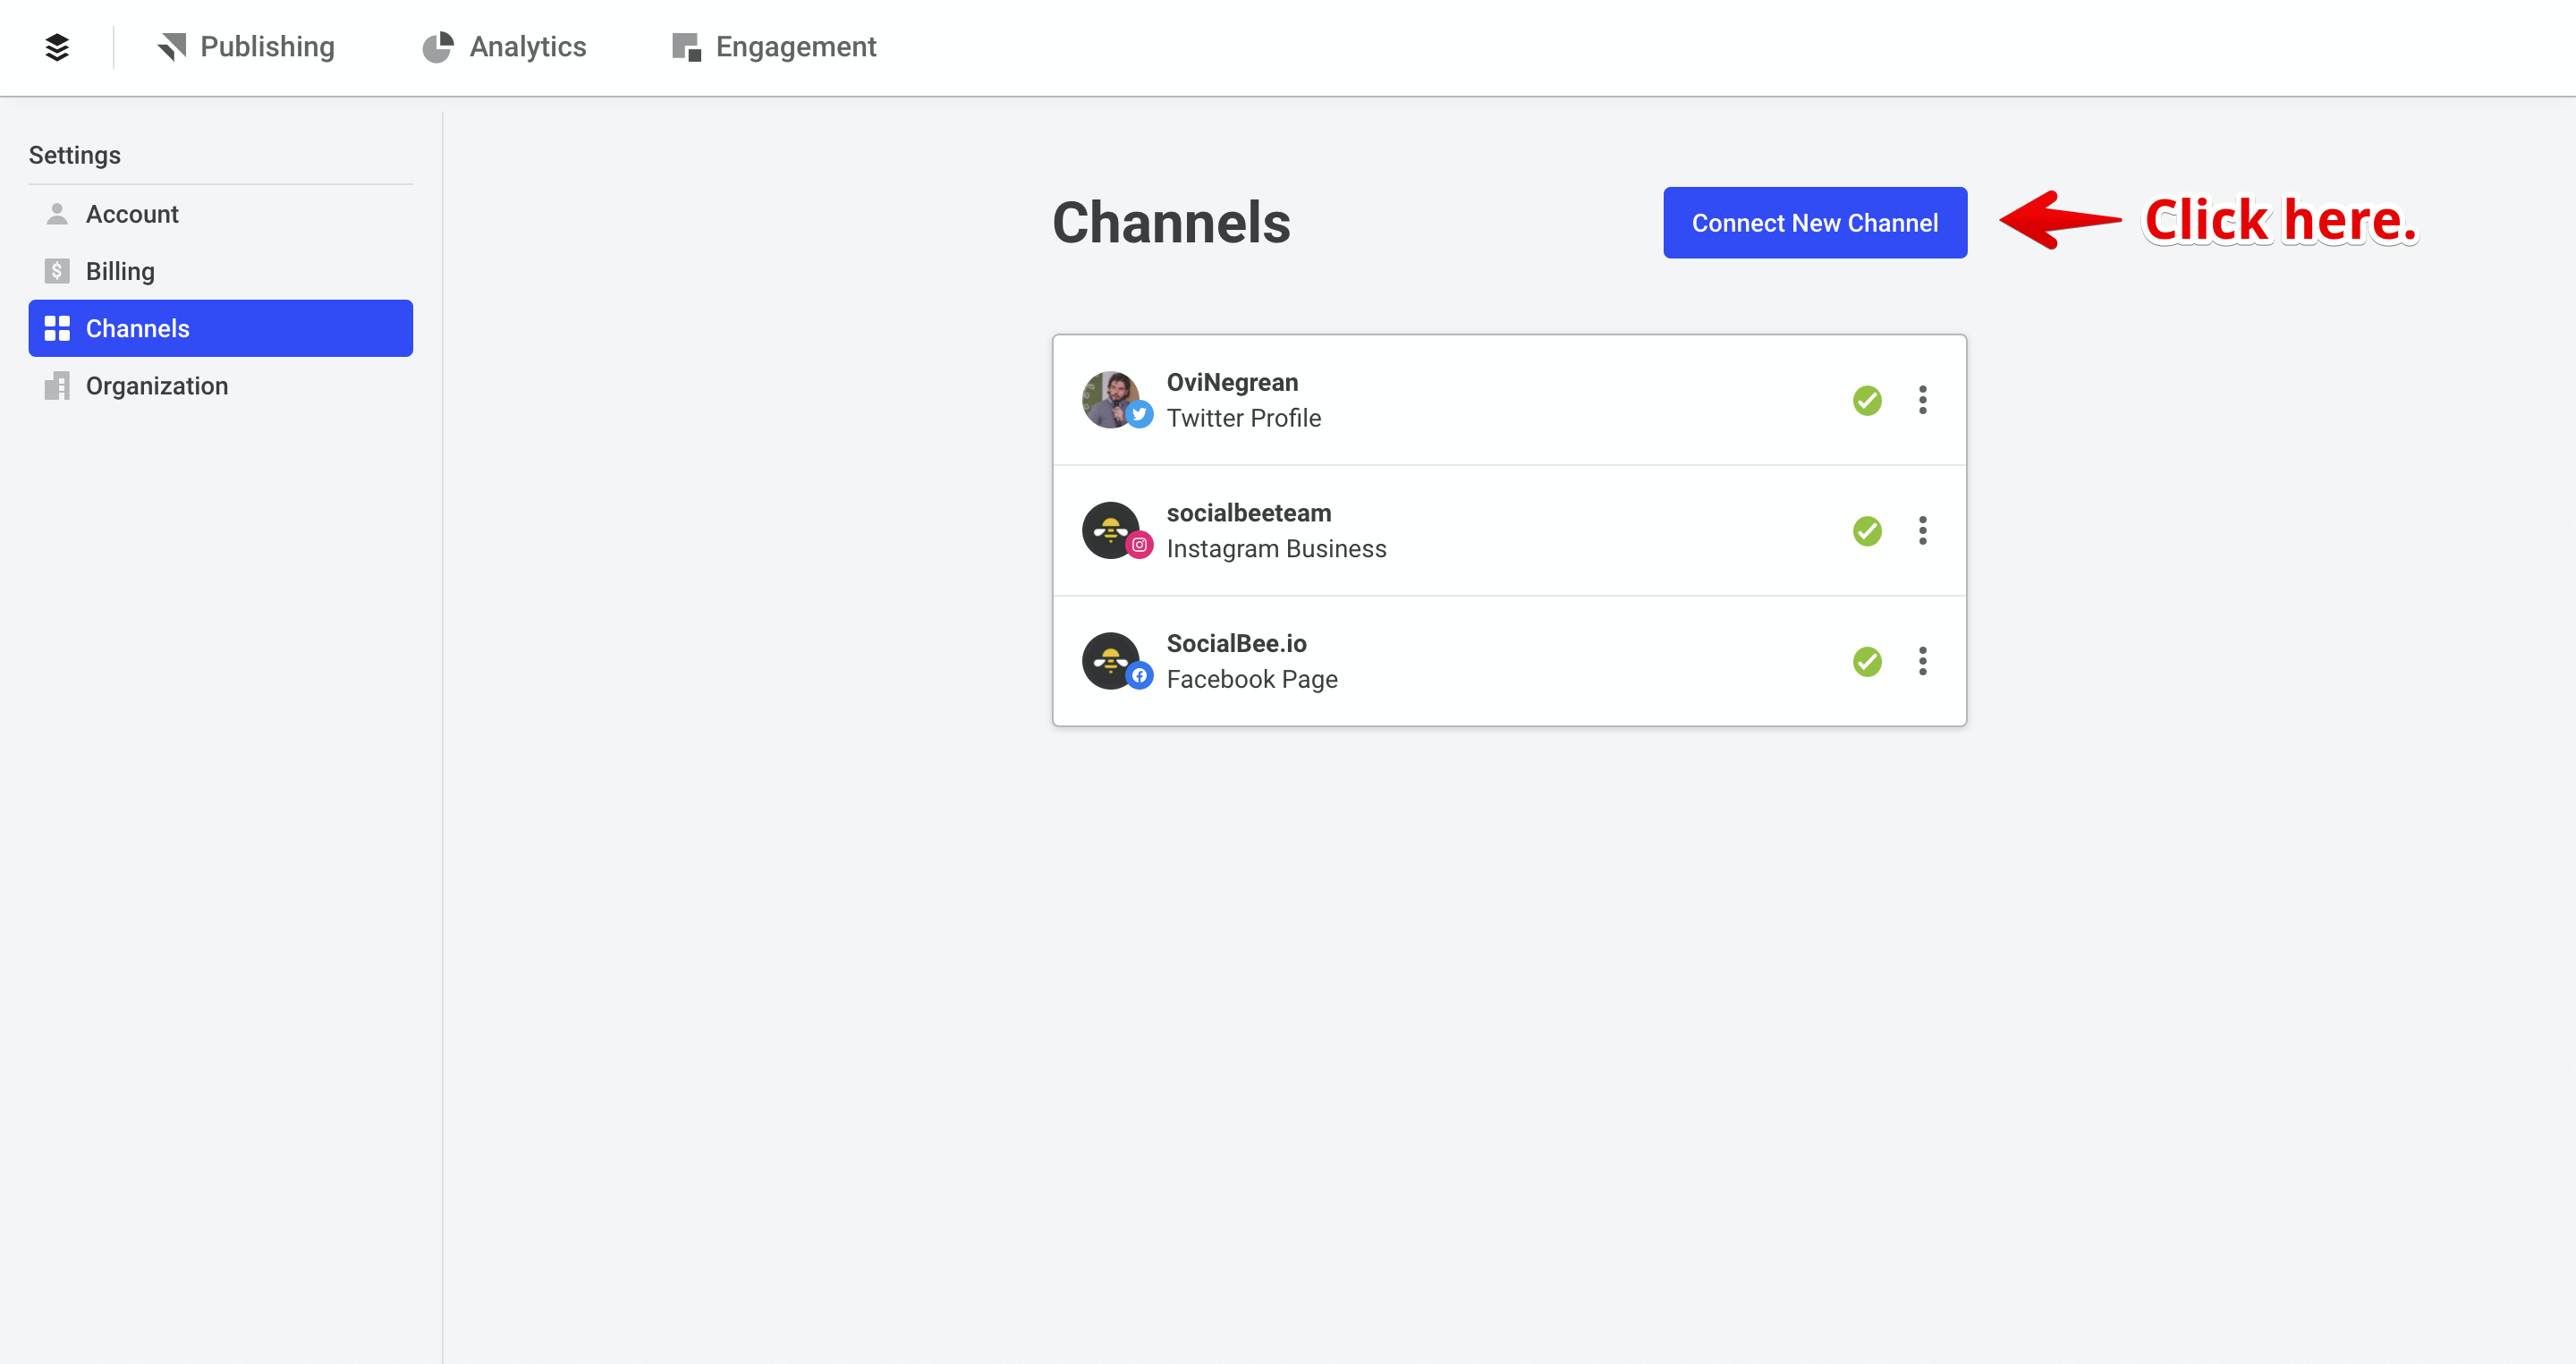This screenshot has height=1364, width=2576.
Task: Click the Engagement squares icon
Action: [x=686, y=47]
